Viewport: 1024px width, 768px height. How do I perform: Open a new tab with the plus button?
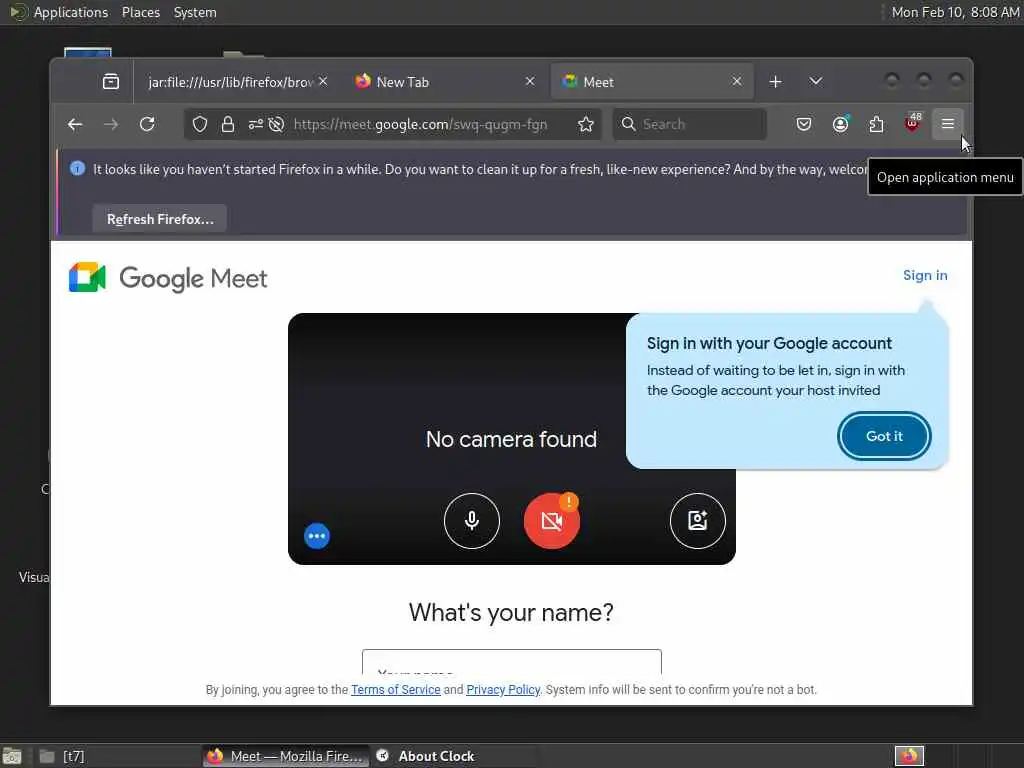click(x=775, y=82)
